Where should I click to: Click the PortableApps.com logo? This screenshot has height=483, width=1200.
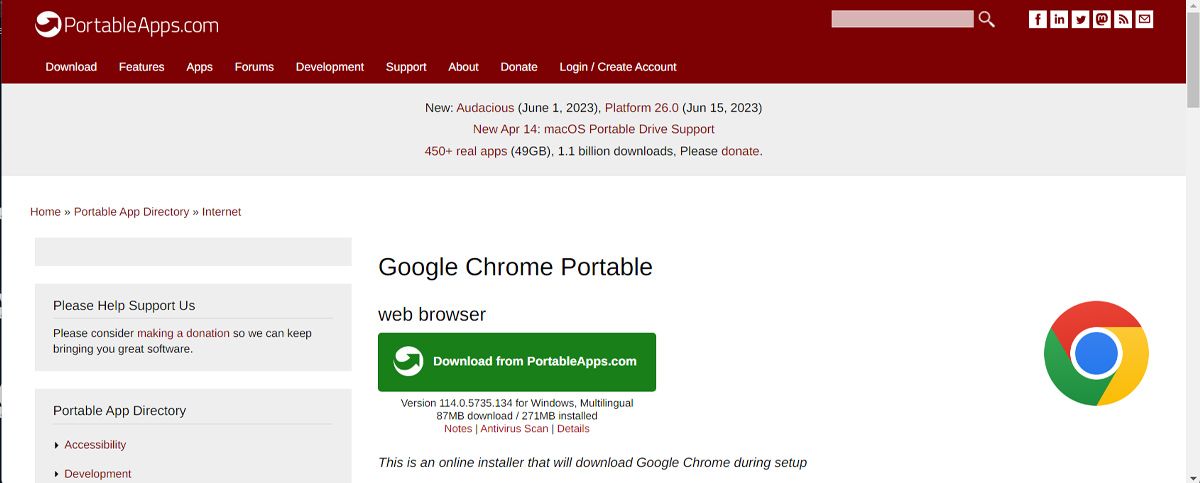pos(126,25)
